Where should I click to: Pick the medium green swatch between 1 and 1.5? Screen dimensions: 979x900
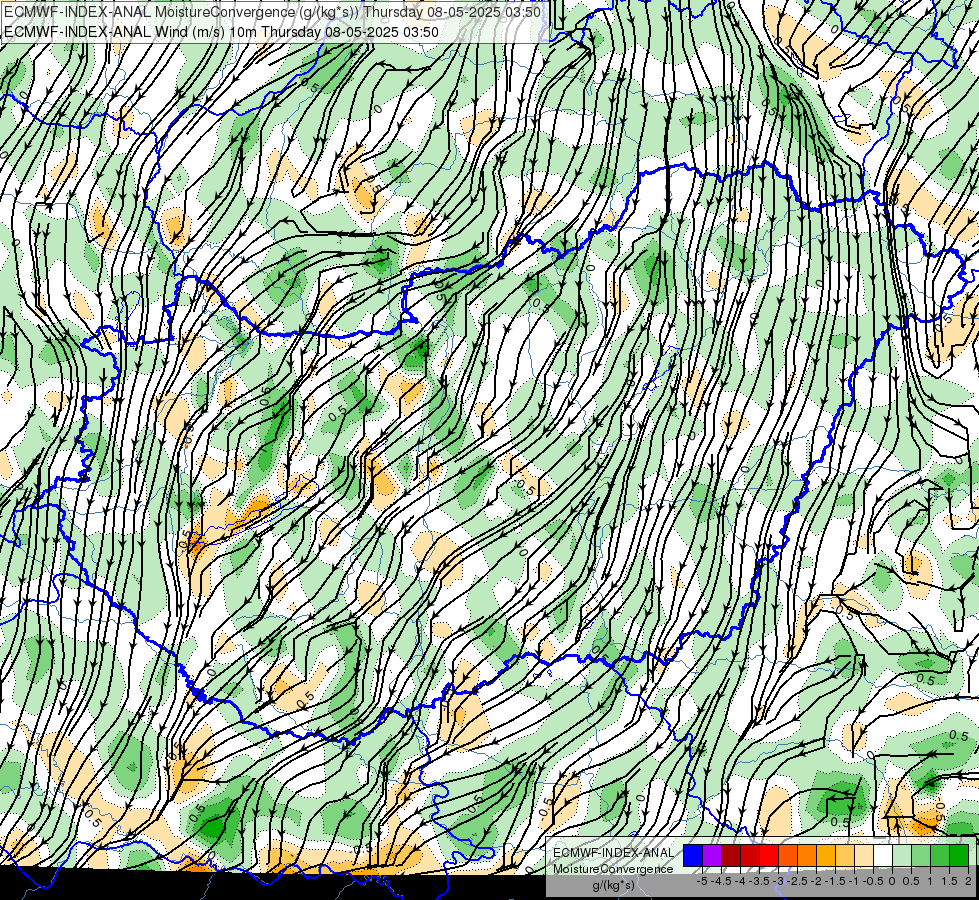tap(940, 856)
